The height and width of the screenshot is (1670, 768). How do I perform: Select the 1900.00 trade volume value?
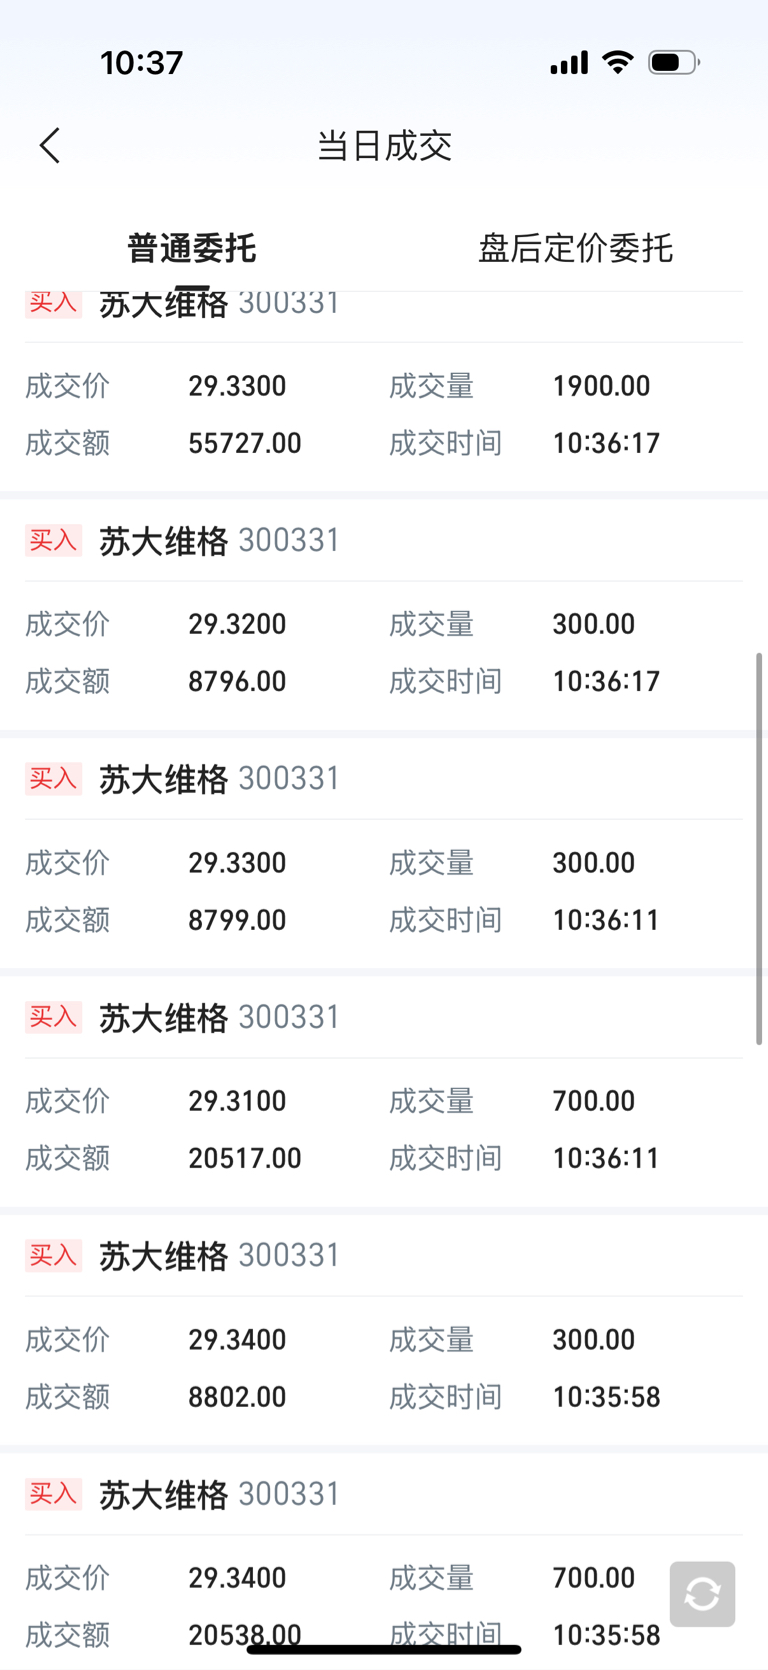[x=601, y=386]
